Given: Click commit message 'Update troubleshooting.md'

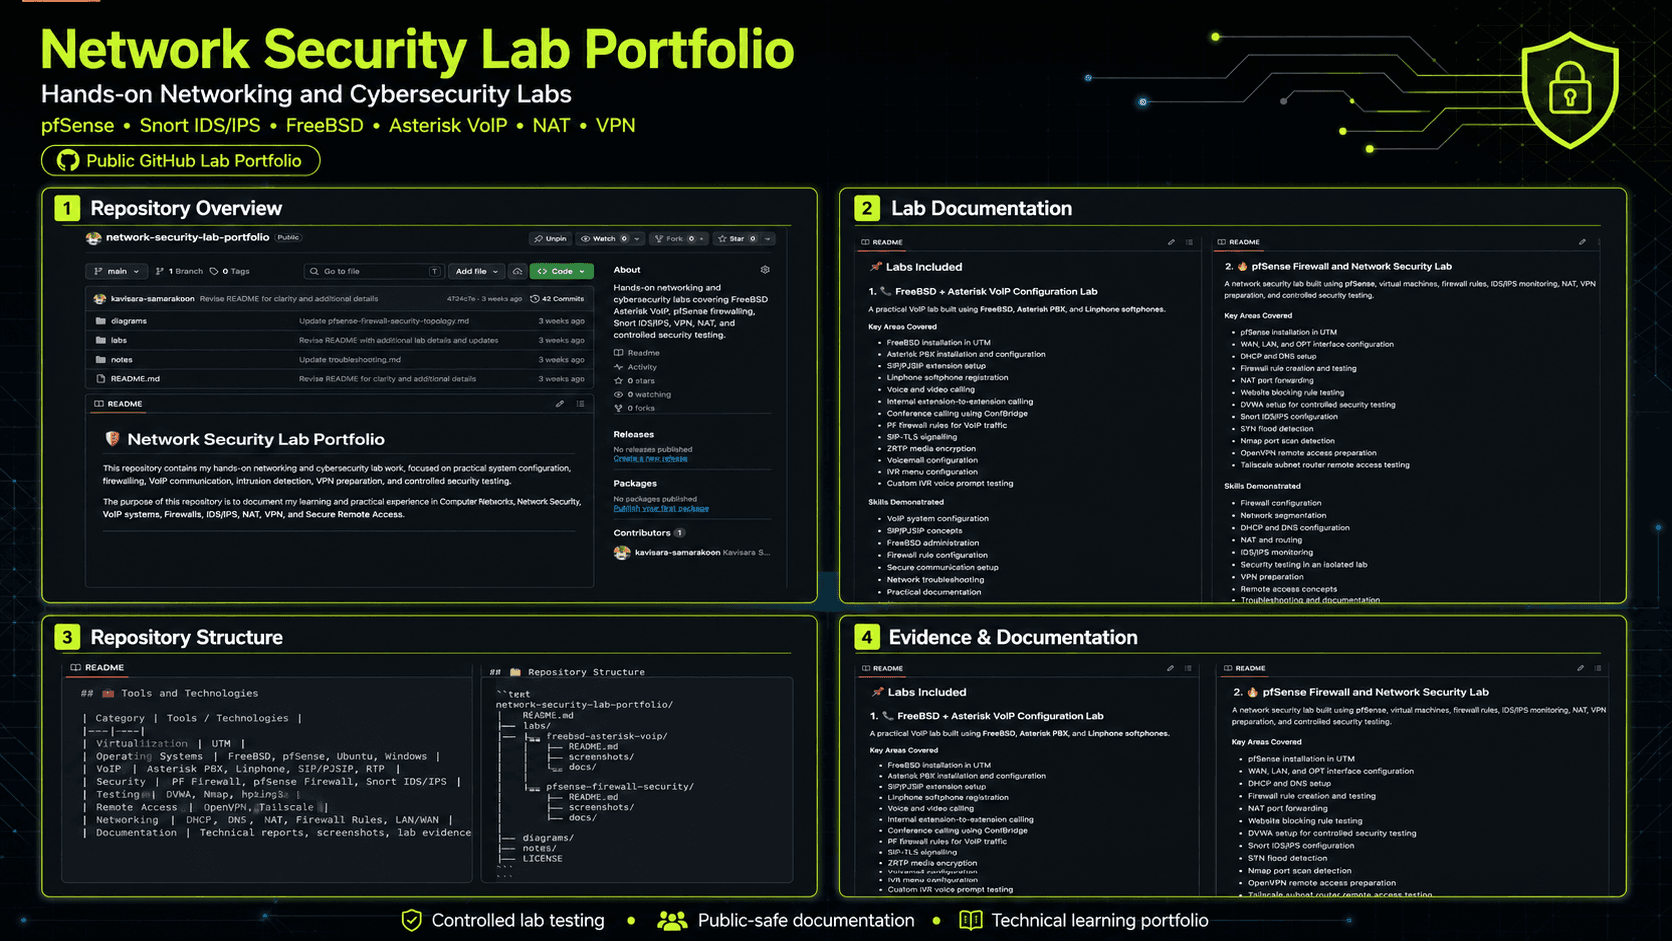Looking at the screenshot, I should pos(350,360).
